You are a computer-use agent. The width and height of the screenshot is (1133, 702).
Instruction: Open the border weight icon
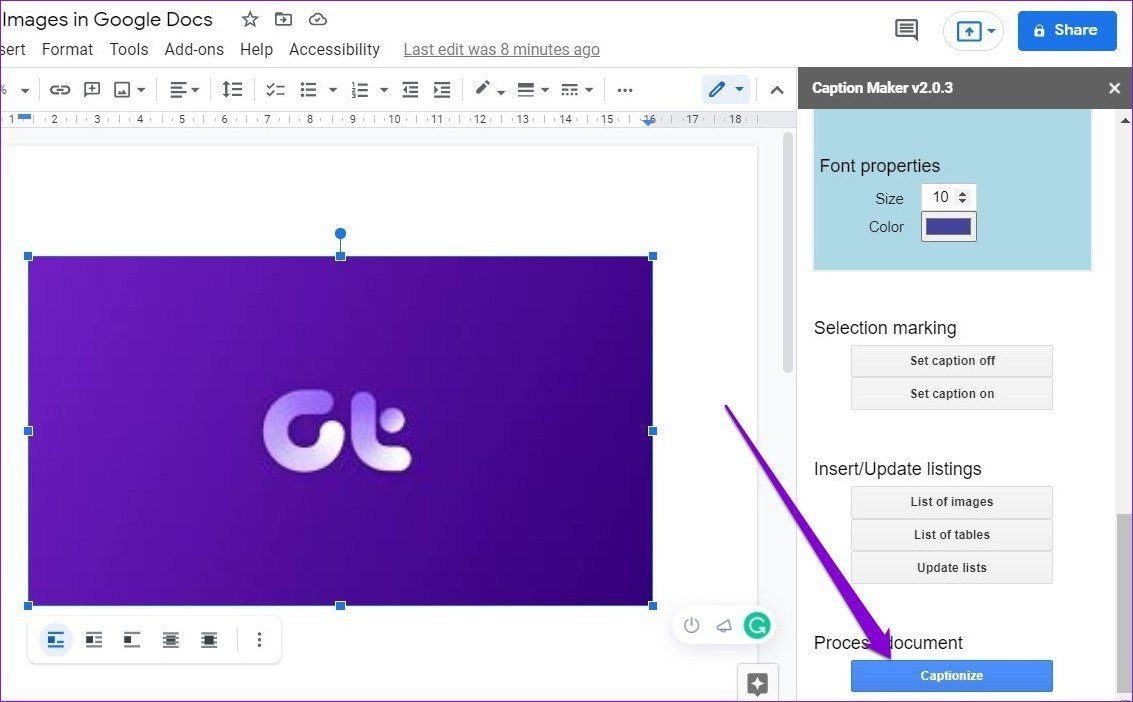tap(526, 90)
